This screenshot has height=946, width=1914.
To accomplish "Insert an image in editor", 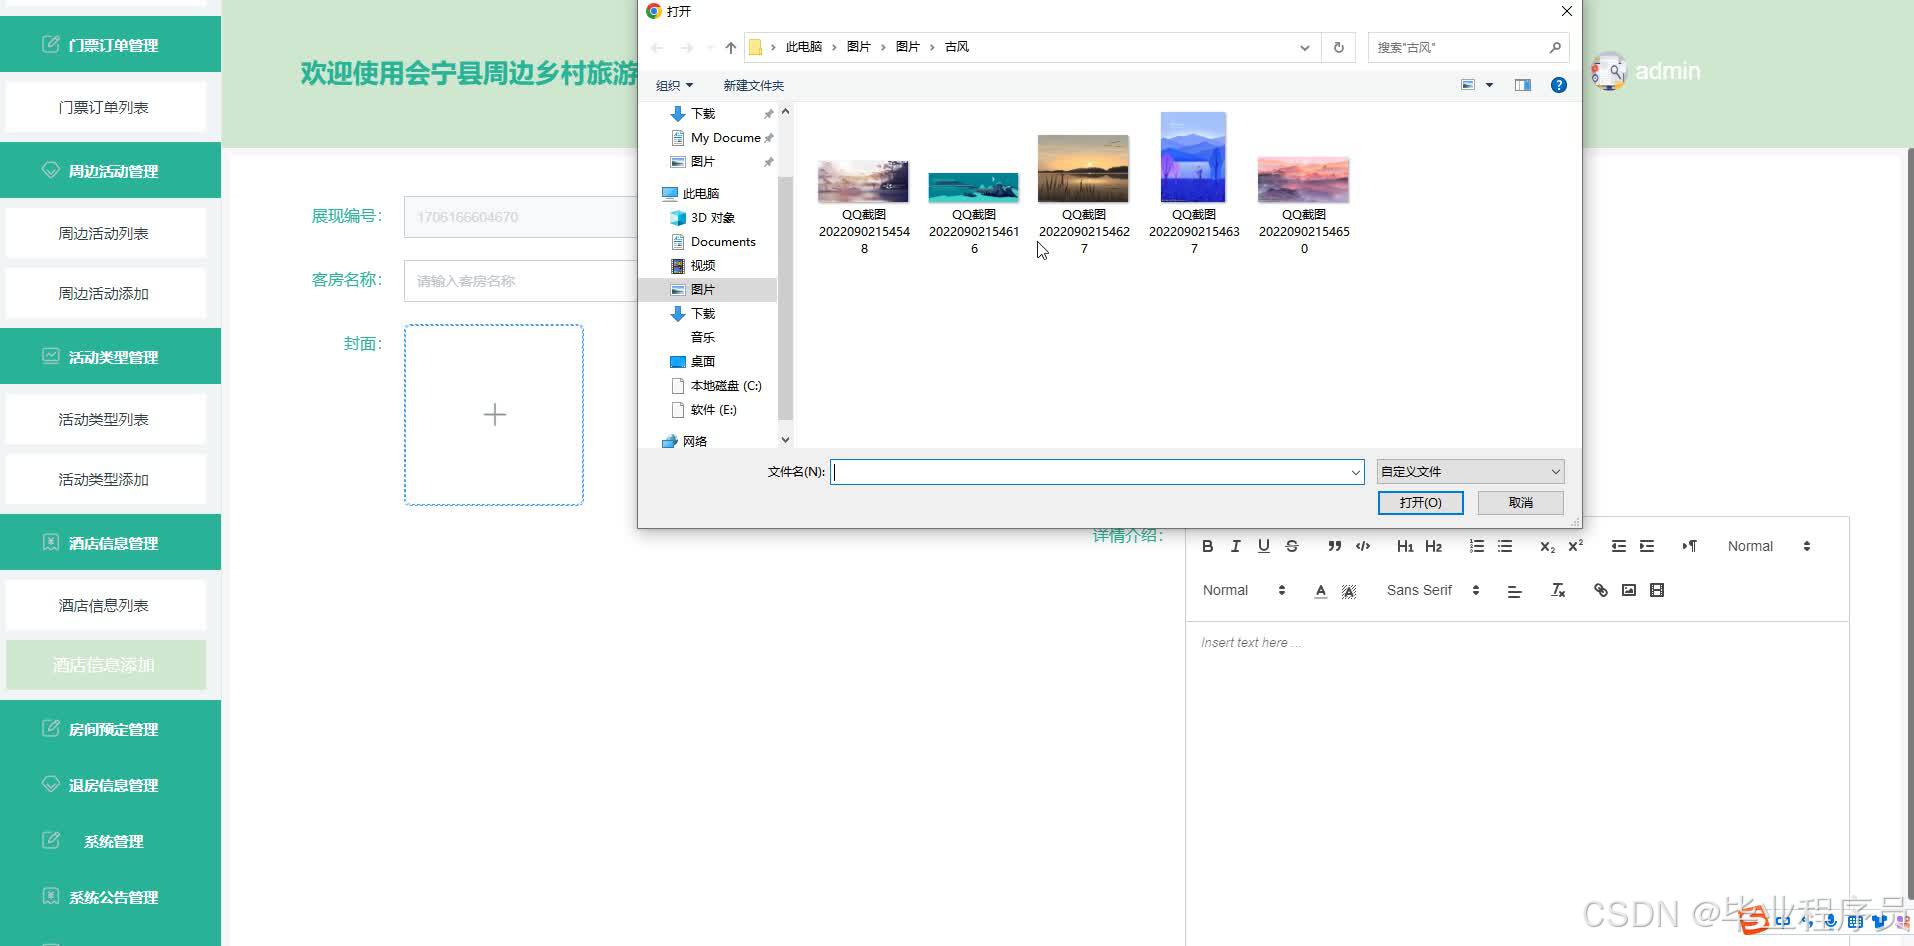I will [x=1628, y=590].
